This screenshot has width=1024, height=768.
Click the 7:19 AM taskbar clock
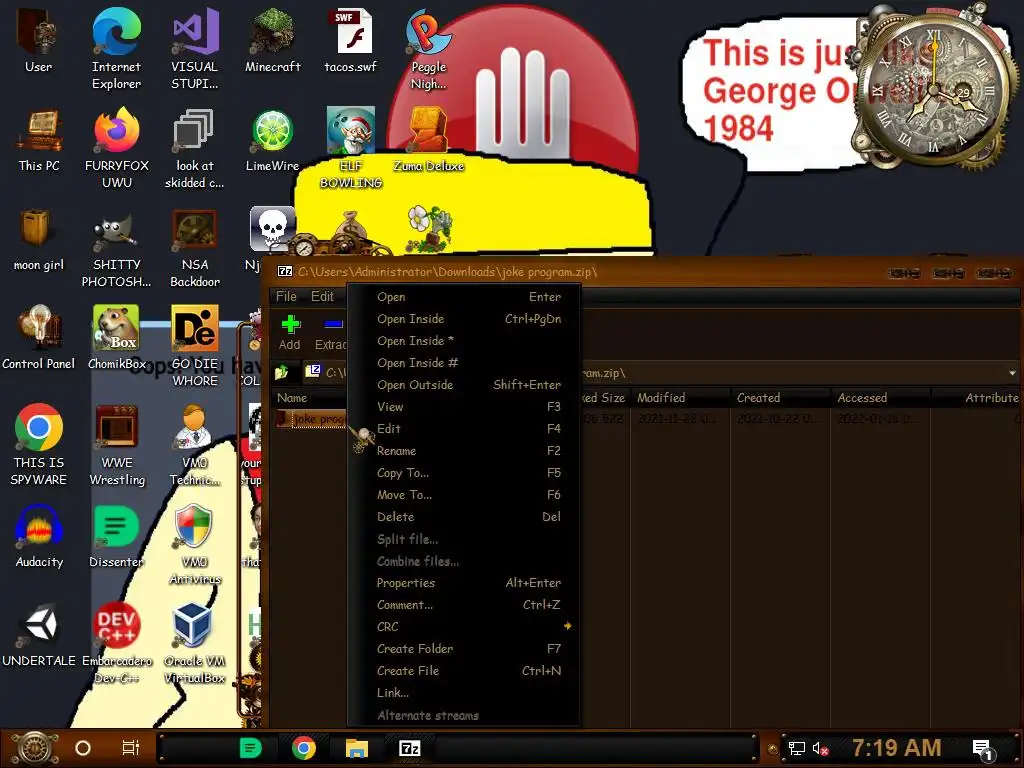click(896, 748)
